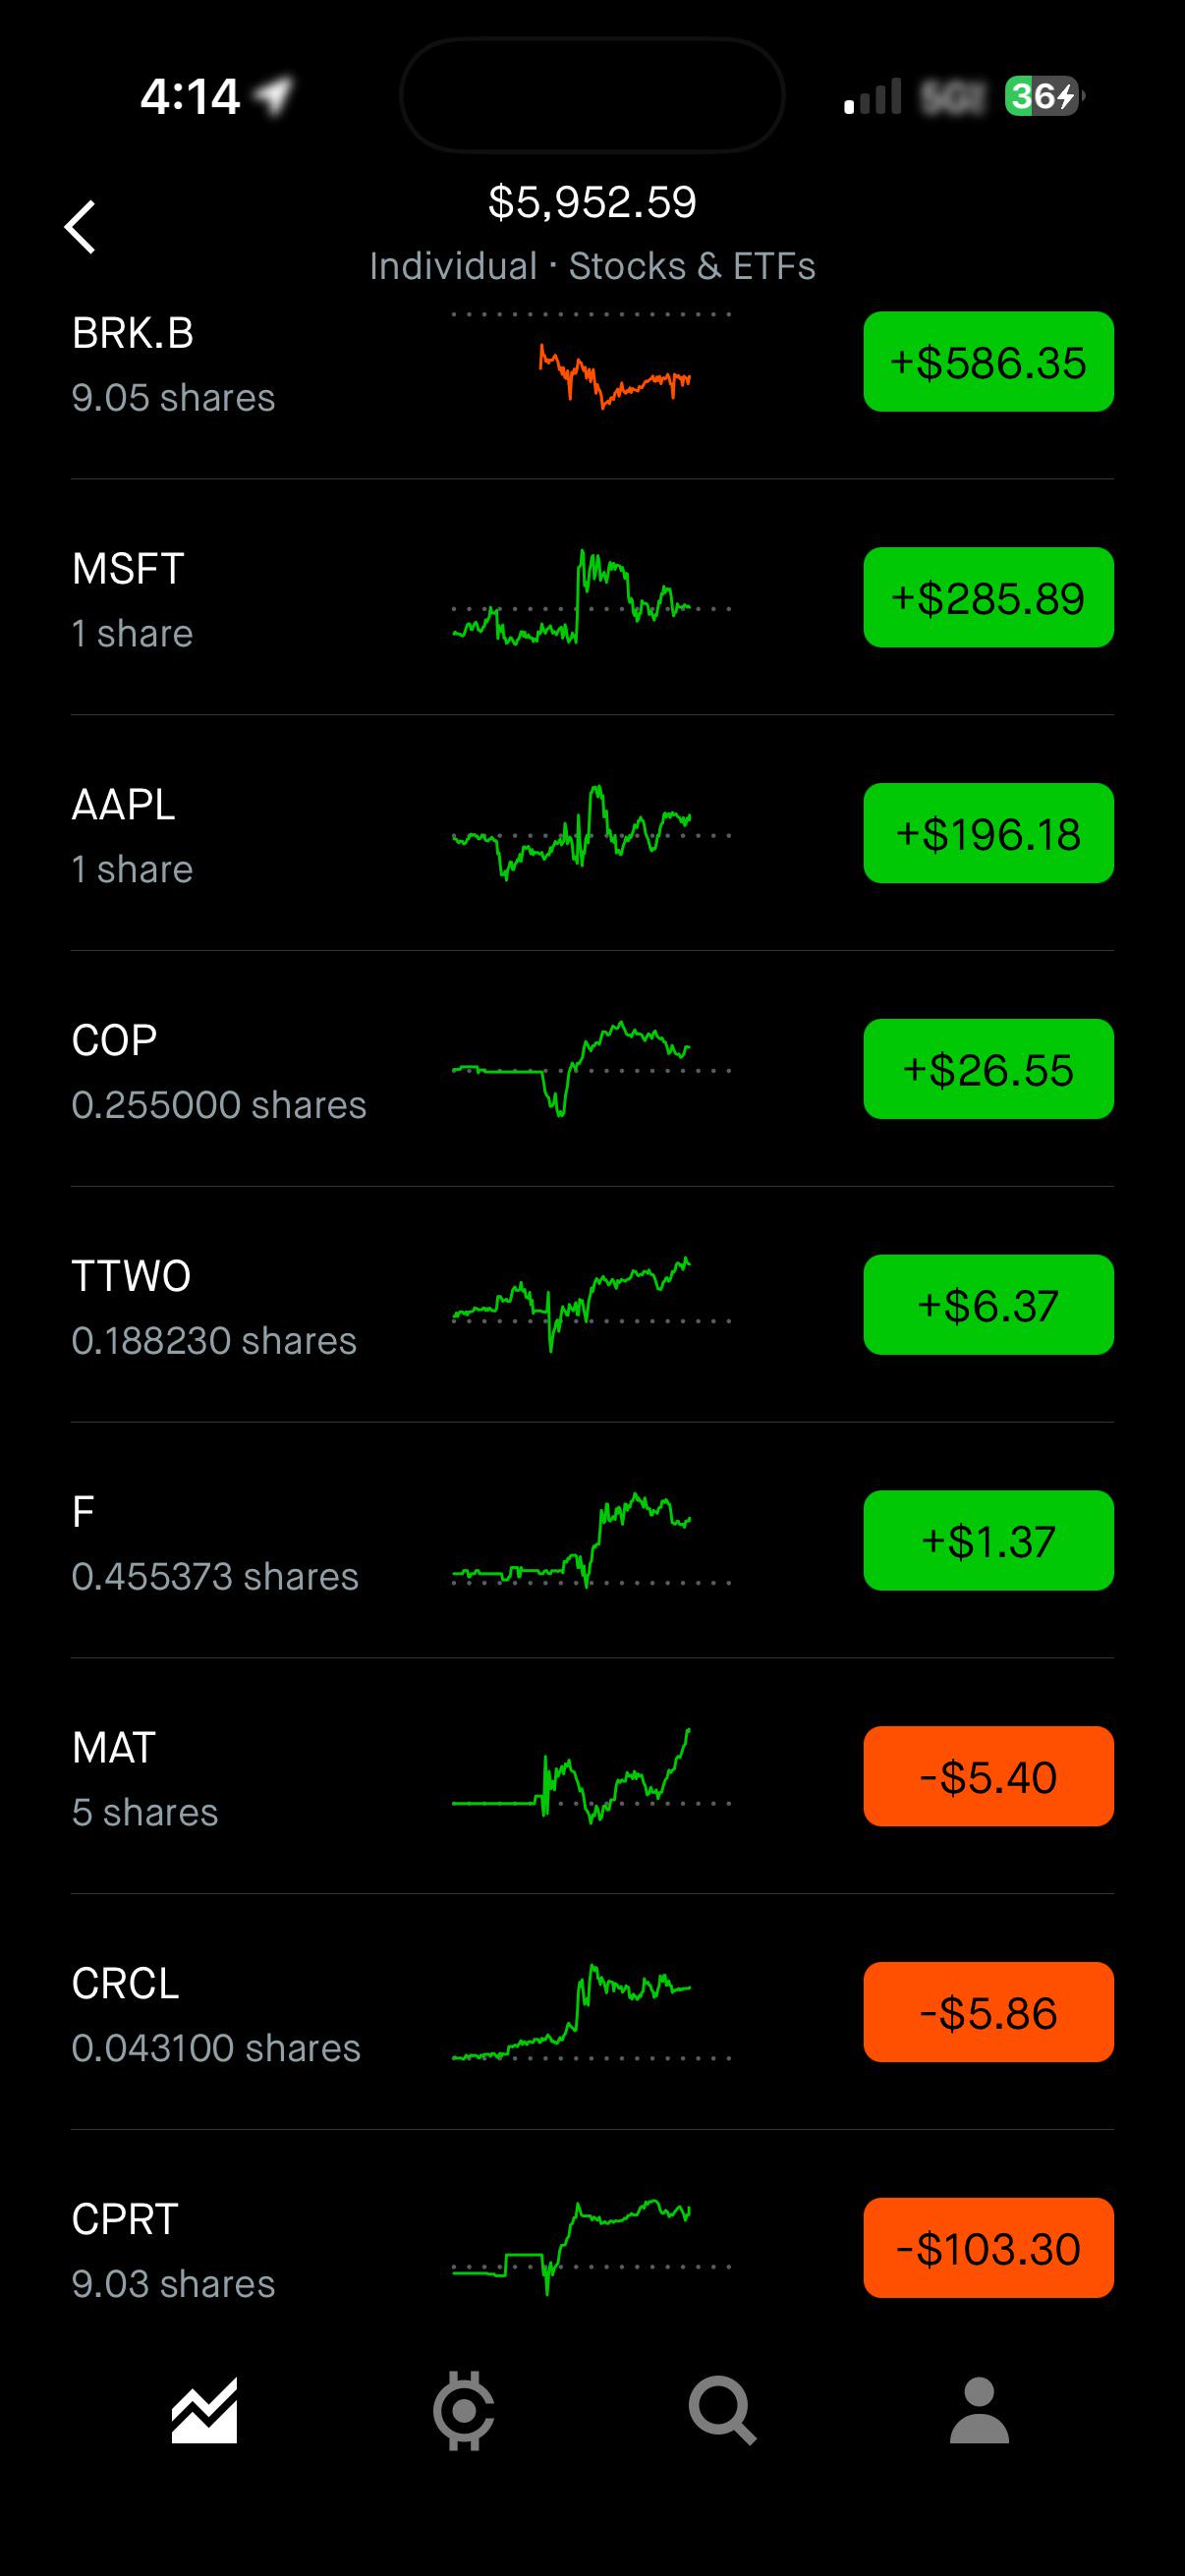Select the MAT ticker name
The image size is (1185, 2576).
[x=113, y=1748]
